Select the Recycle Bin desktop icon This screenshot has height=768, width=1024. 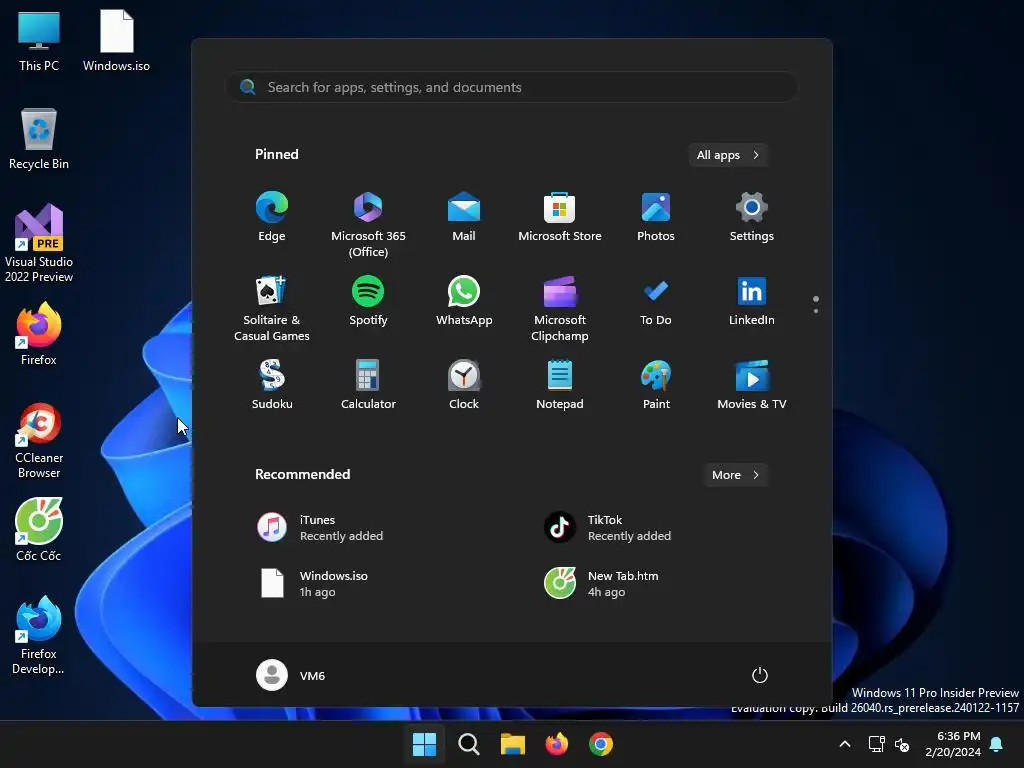[39, 139]
